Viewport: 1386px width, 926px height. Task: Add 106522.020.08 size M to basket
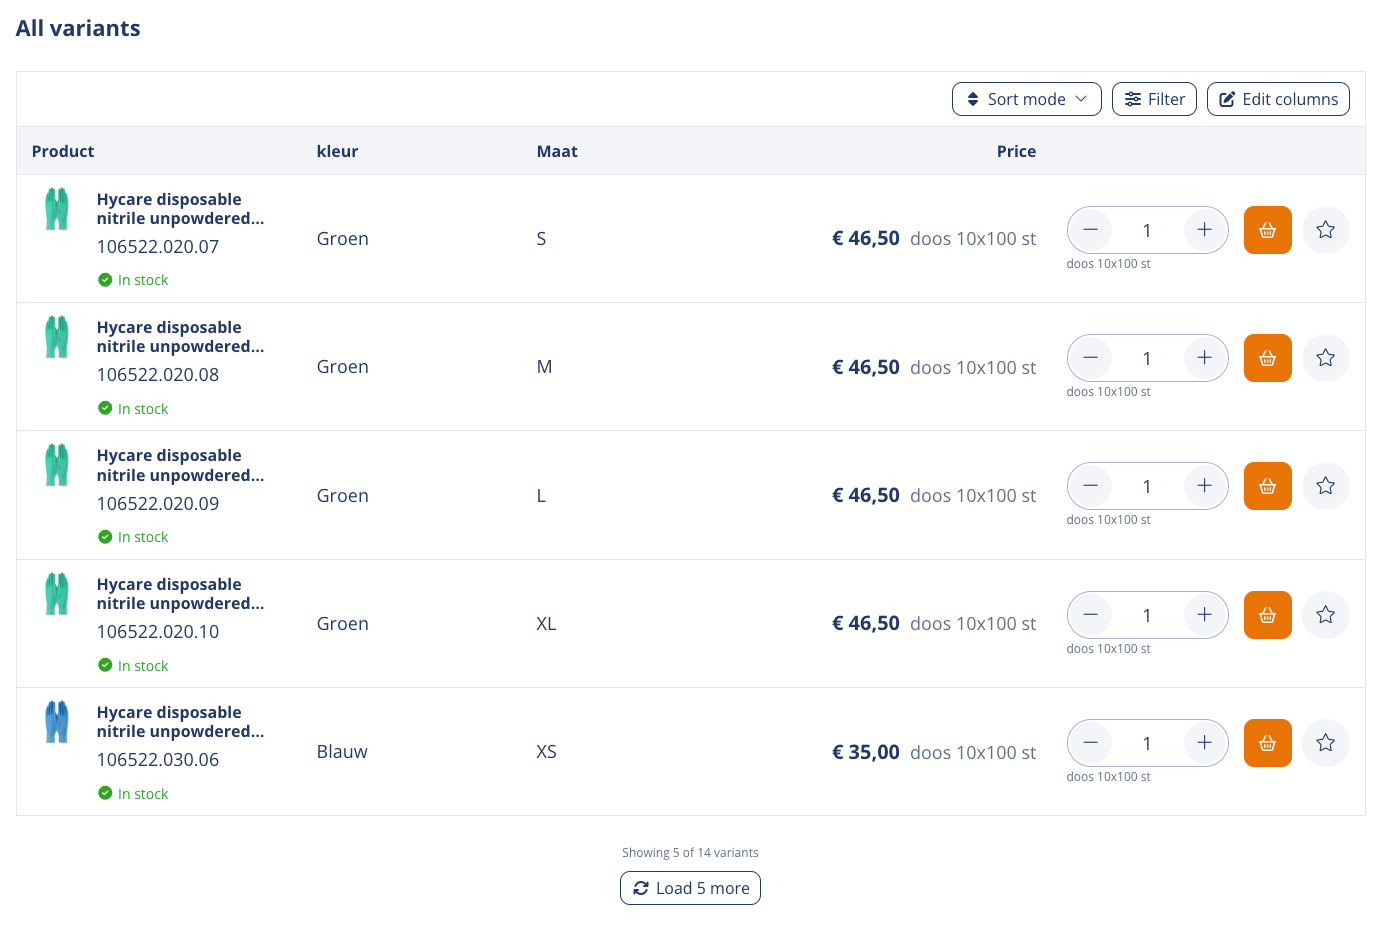[1267, 358]
